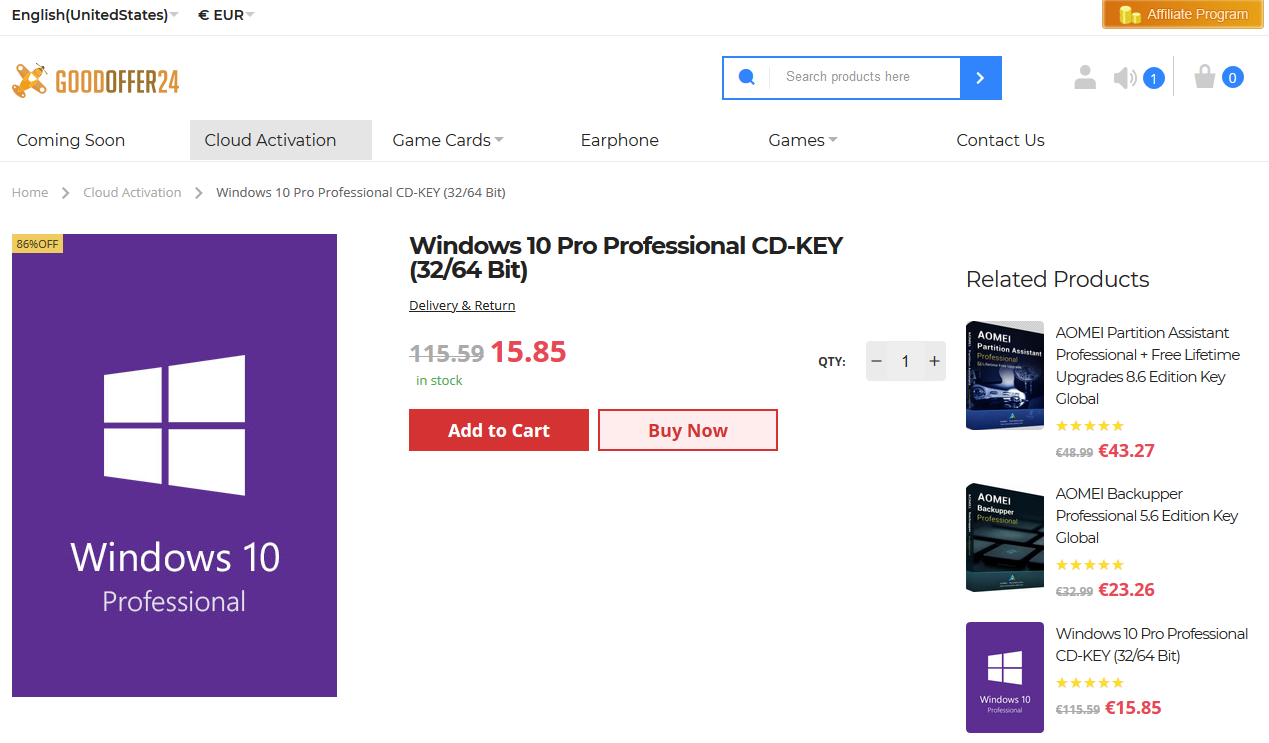Click the crossed-out 115.59 original price

447,353
